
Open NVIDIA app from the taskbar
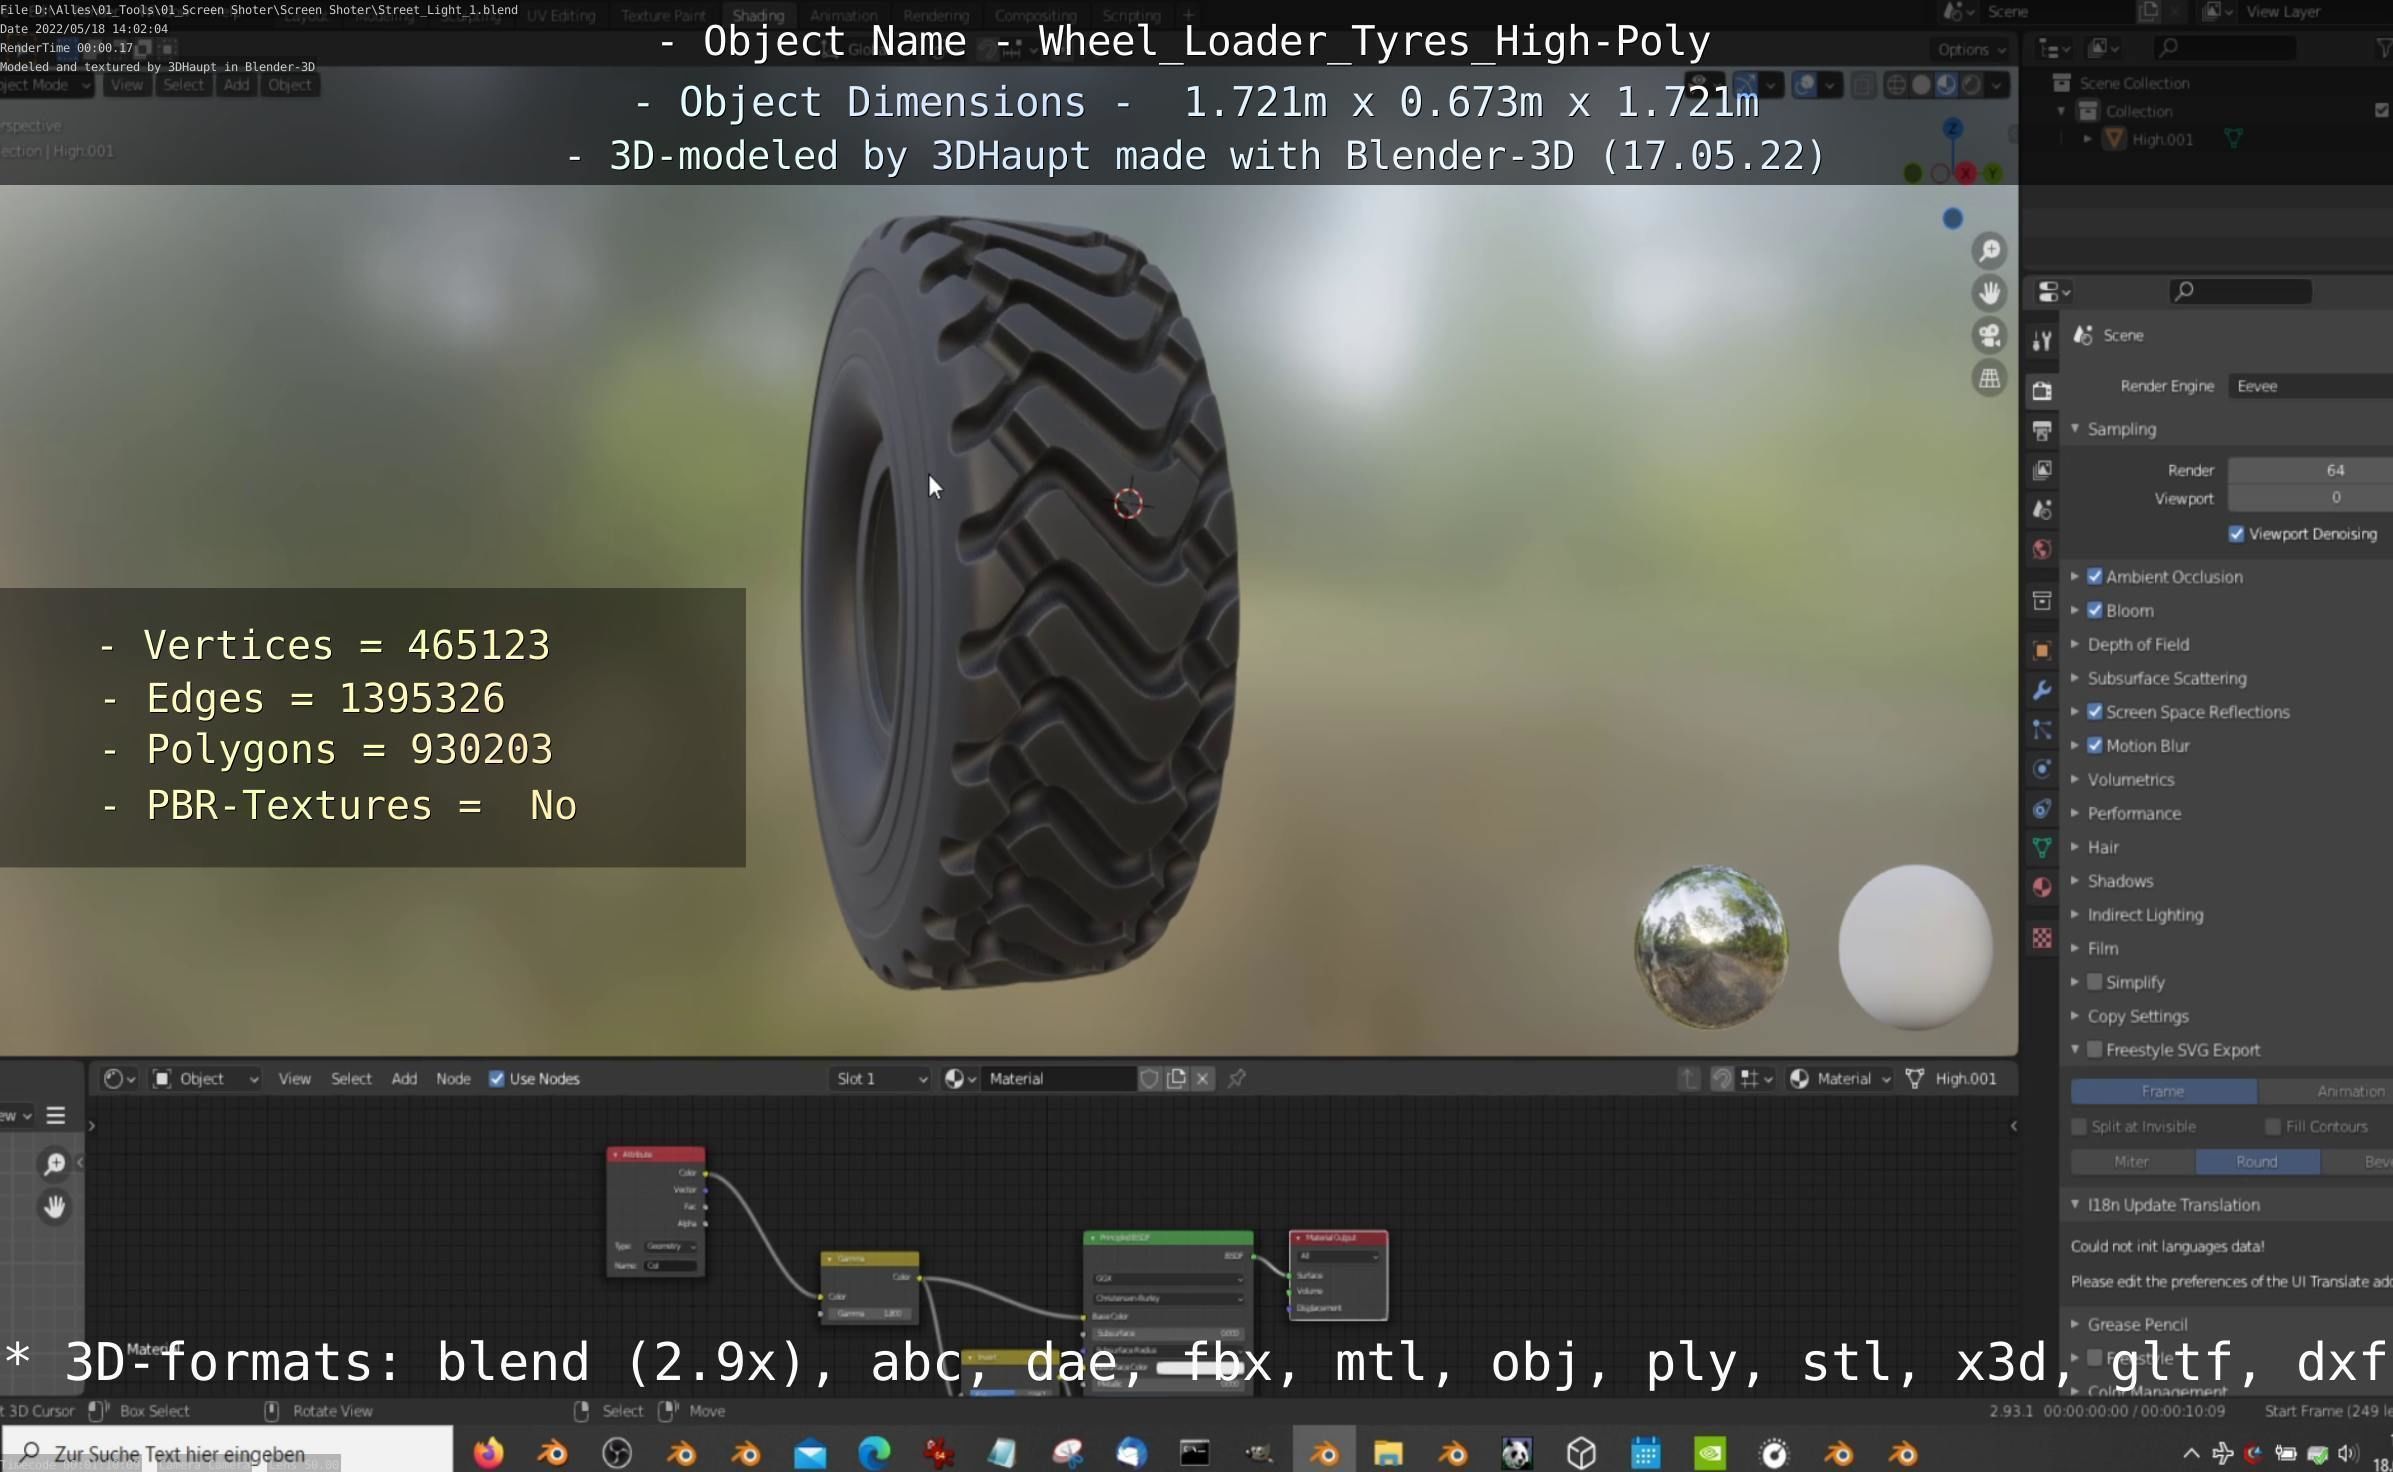click(x=1709, y=1453)
